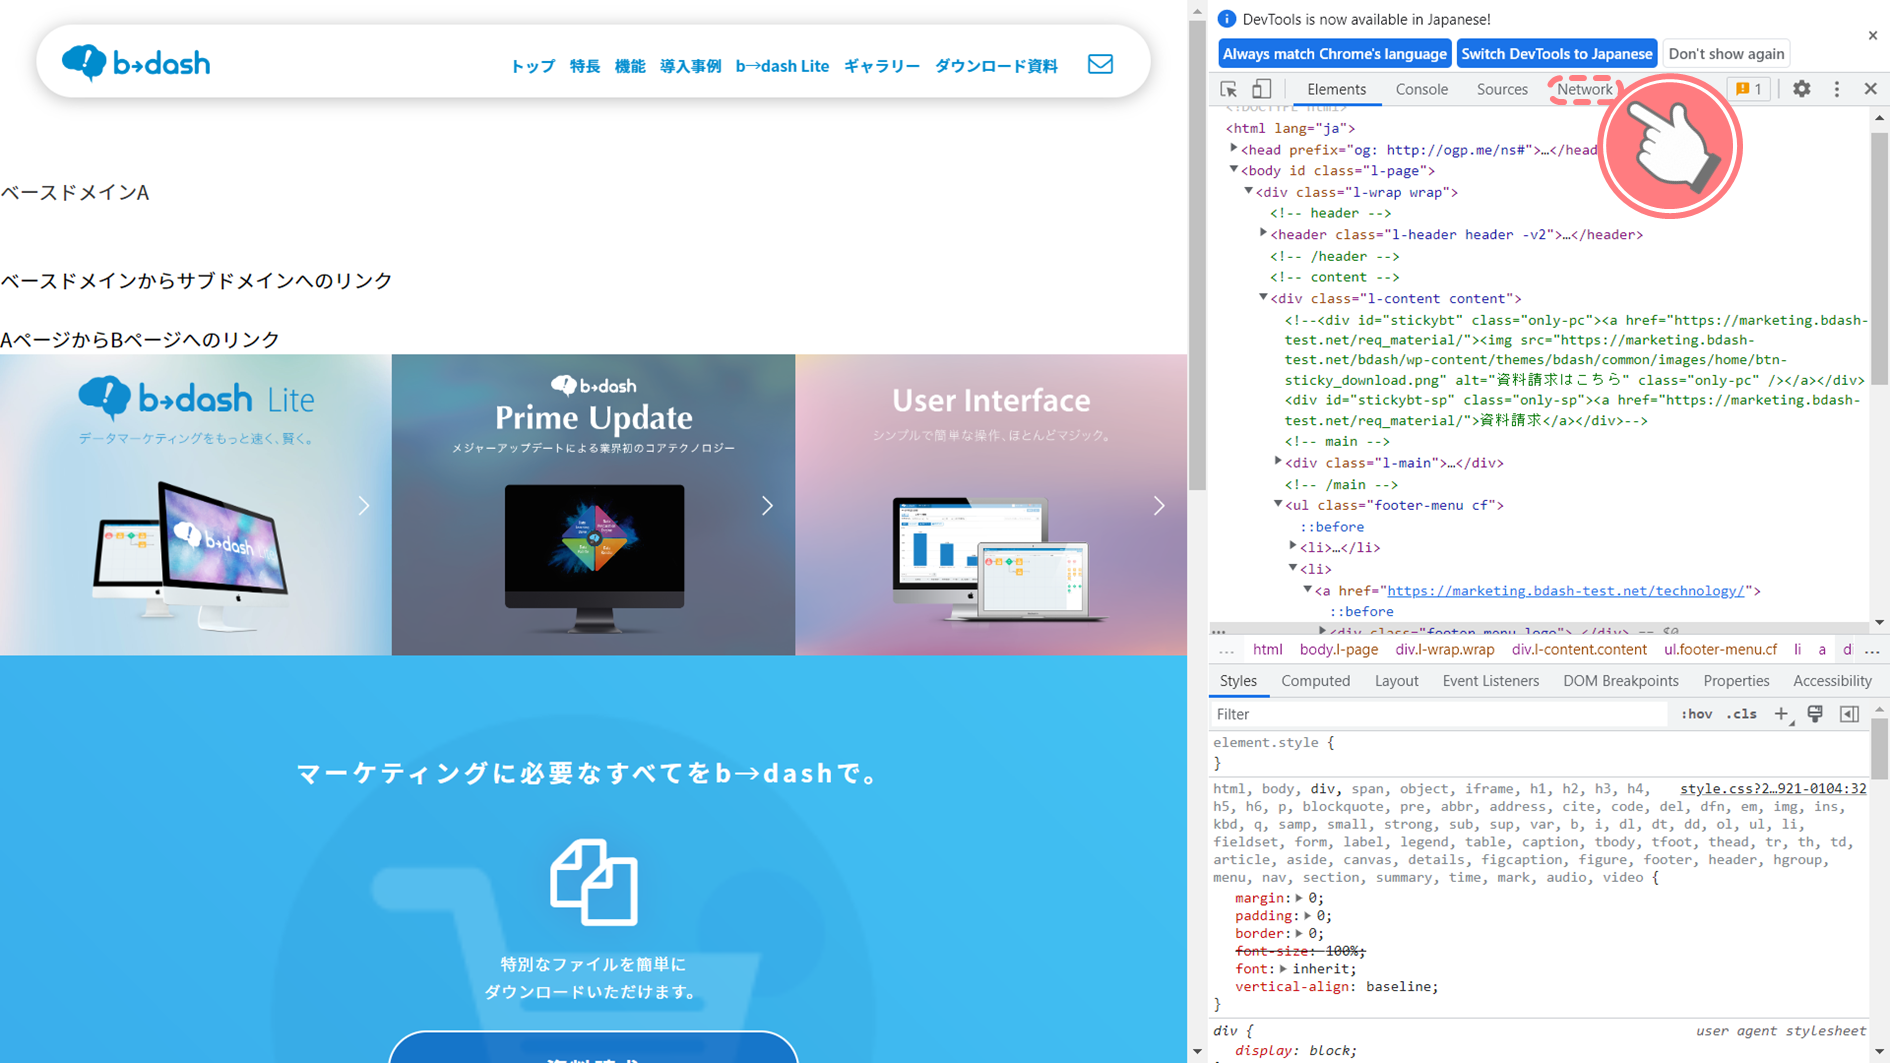
Task: Click the documents download icon
Action: pos(593,882)
